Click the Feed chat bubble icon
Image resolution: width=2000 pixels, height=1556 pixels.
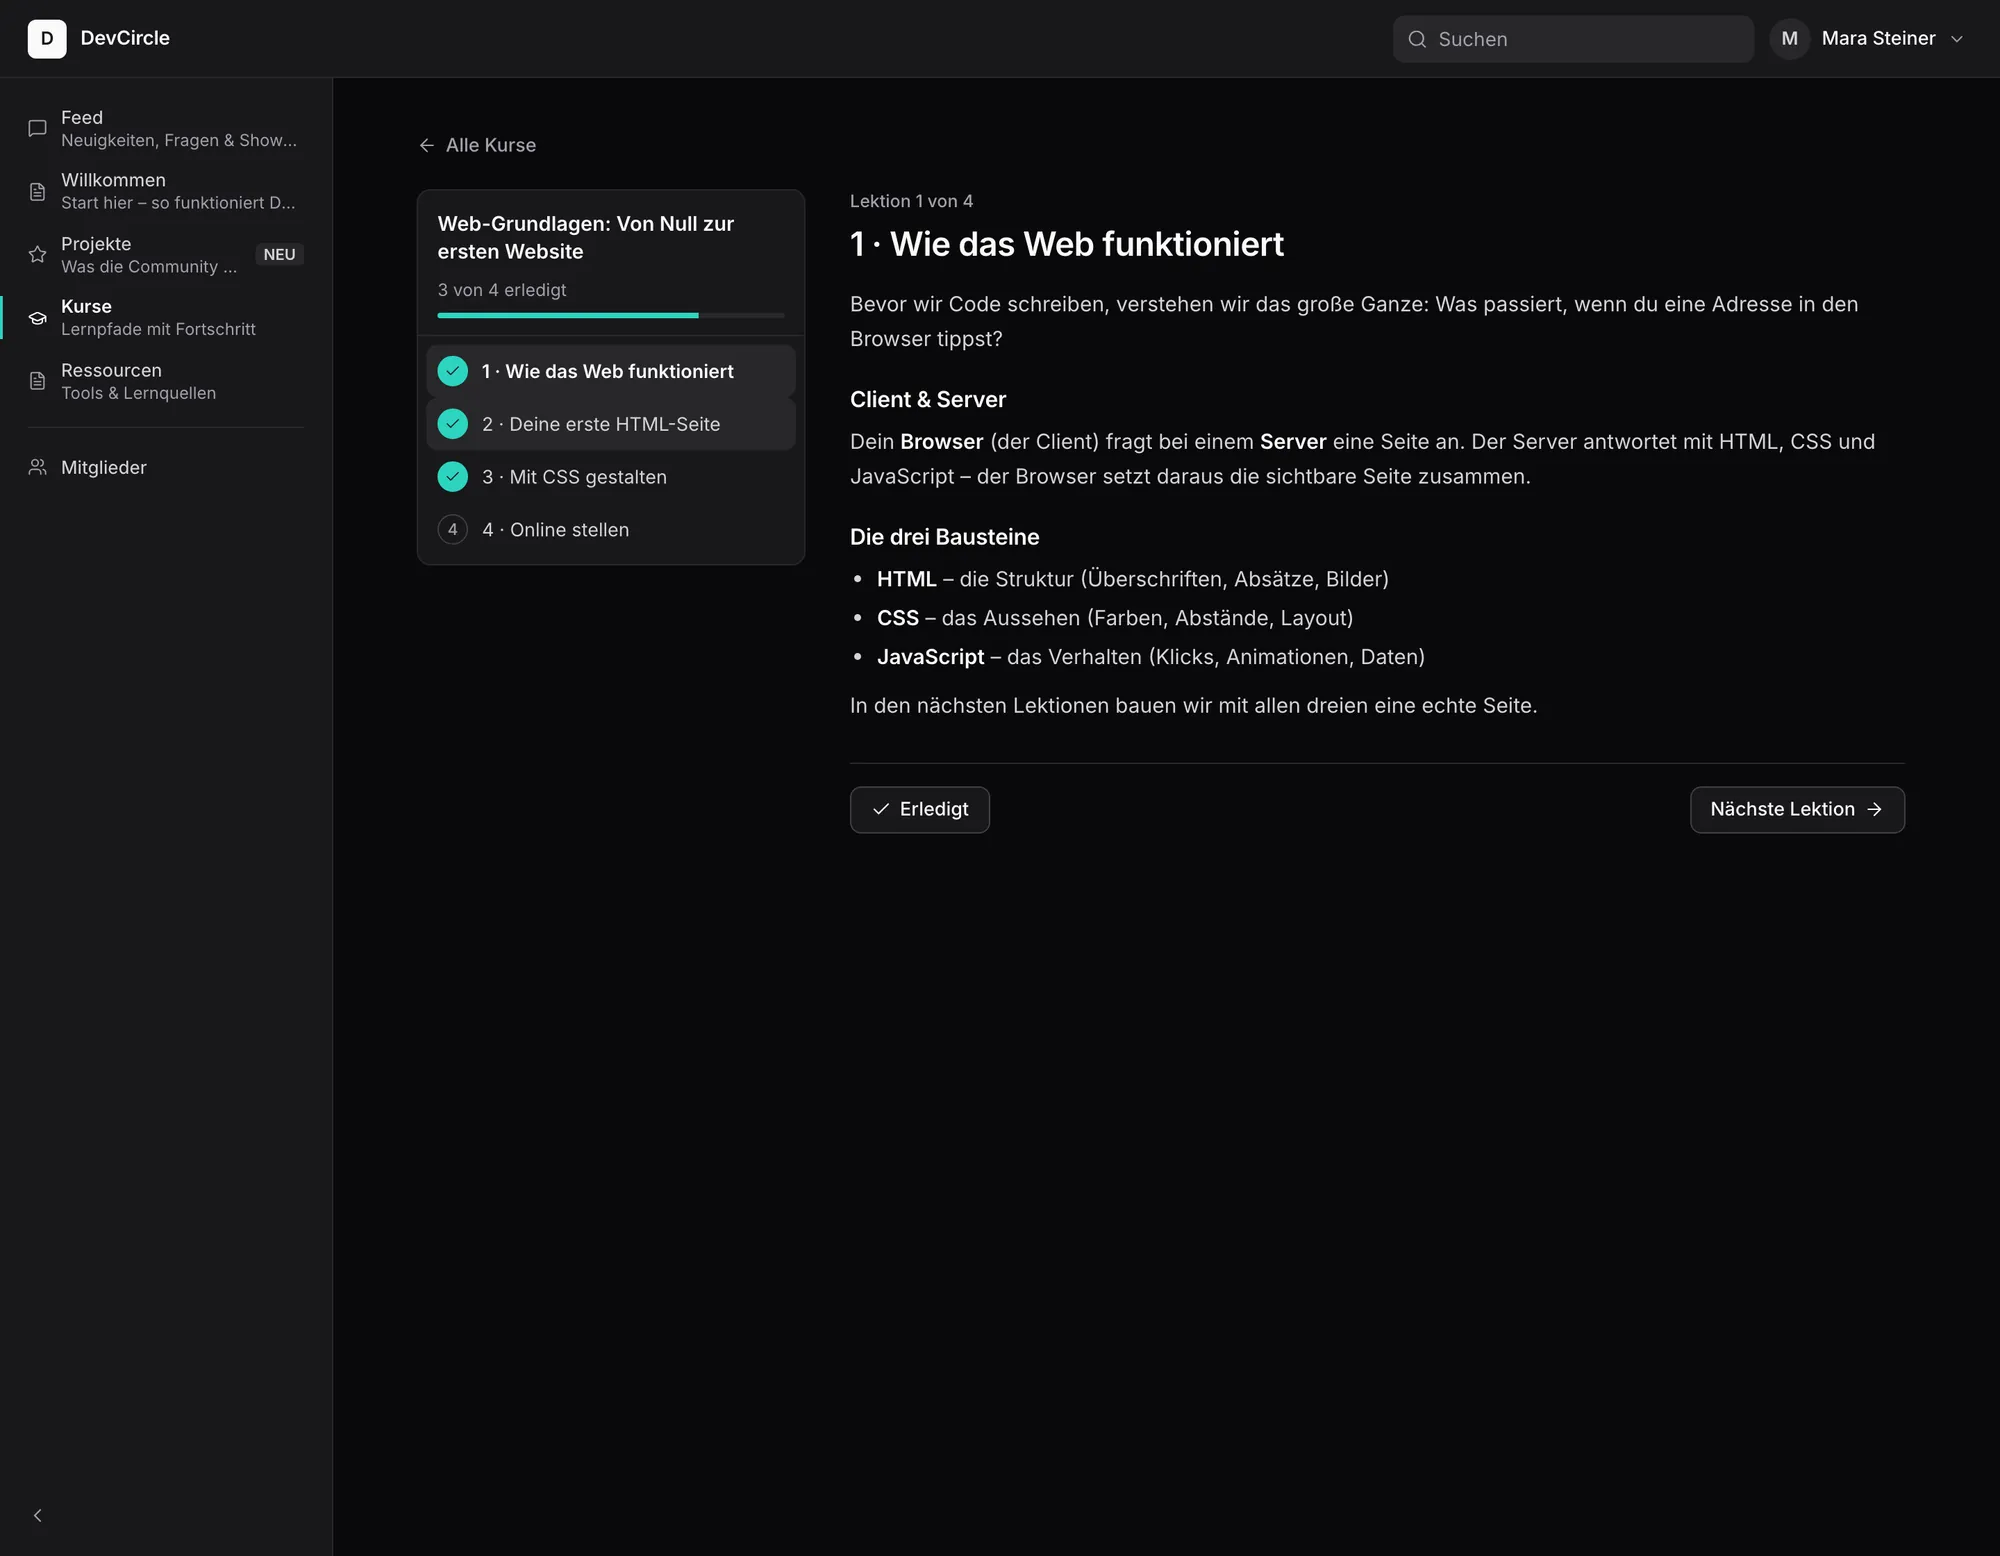click(37, 128)
